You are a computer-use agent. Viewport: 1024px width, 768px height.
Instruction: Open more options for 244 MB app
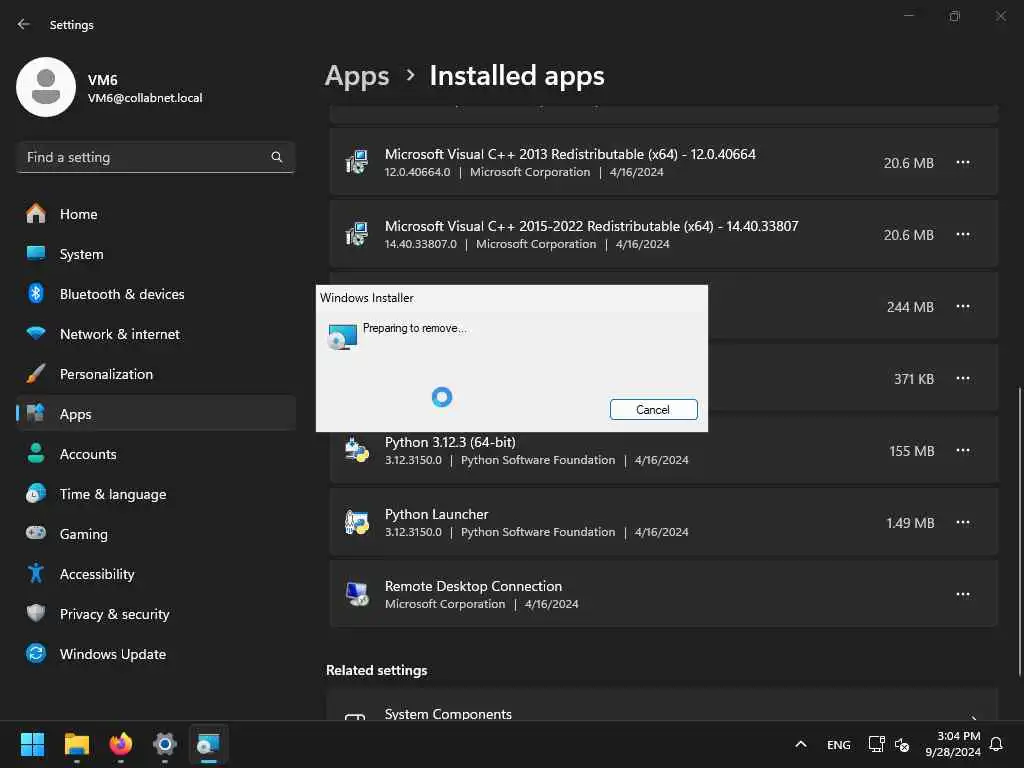pos(963,306)
